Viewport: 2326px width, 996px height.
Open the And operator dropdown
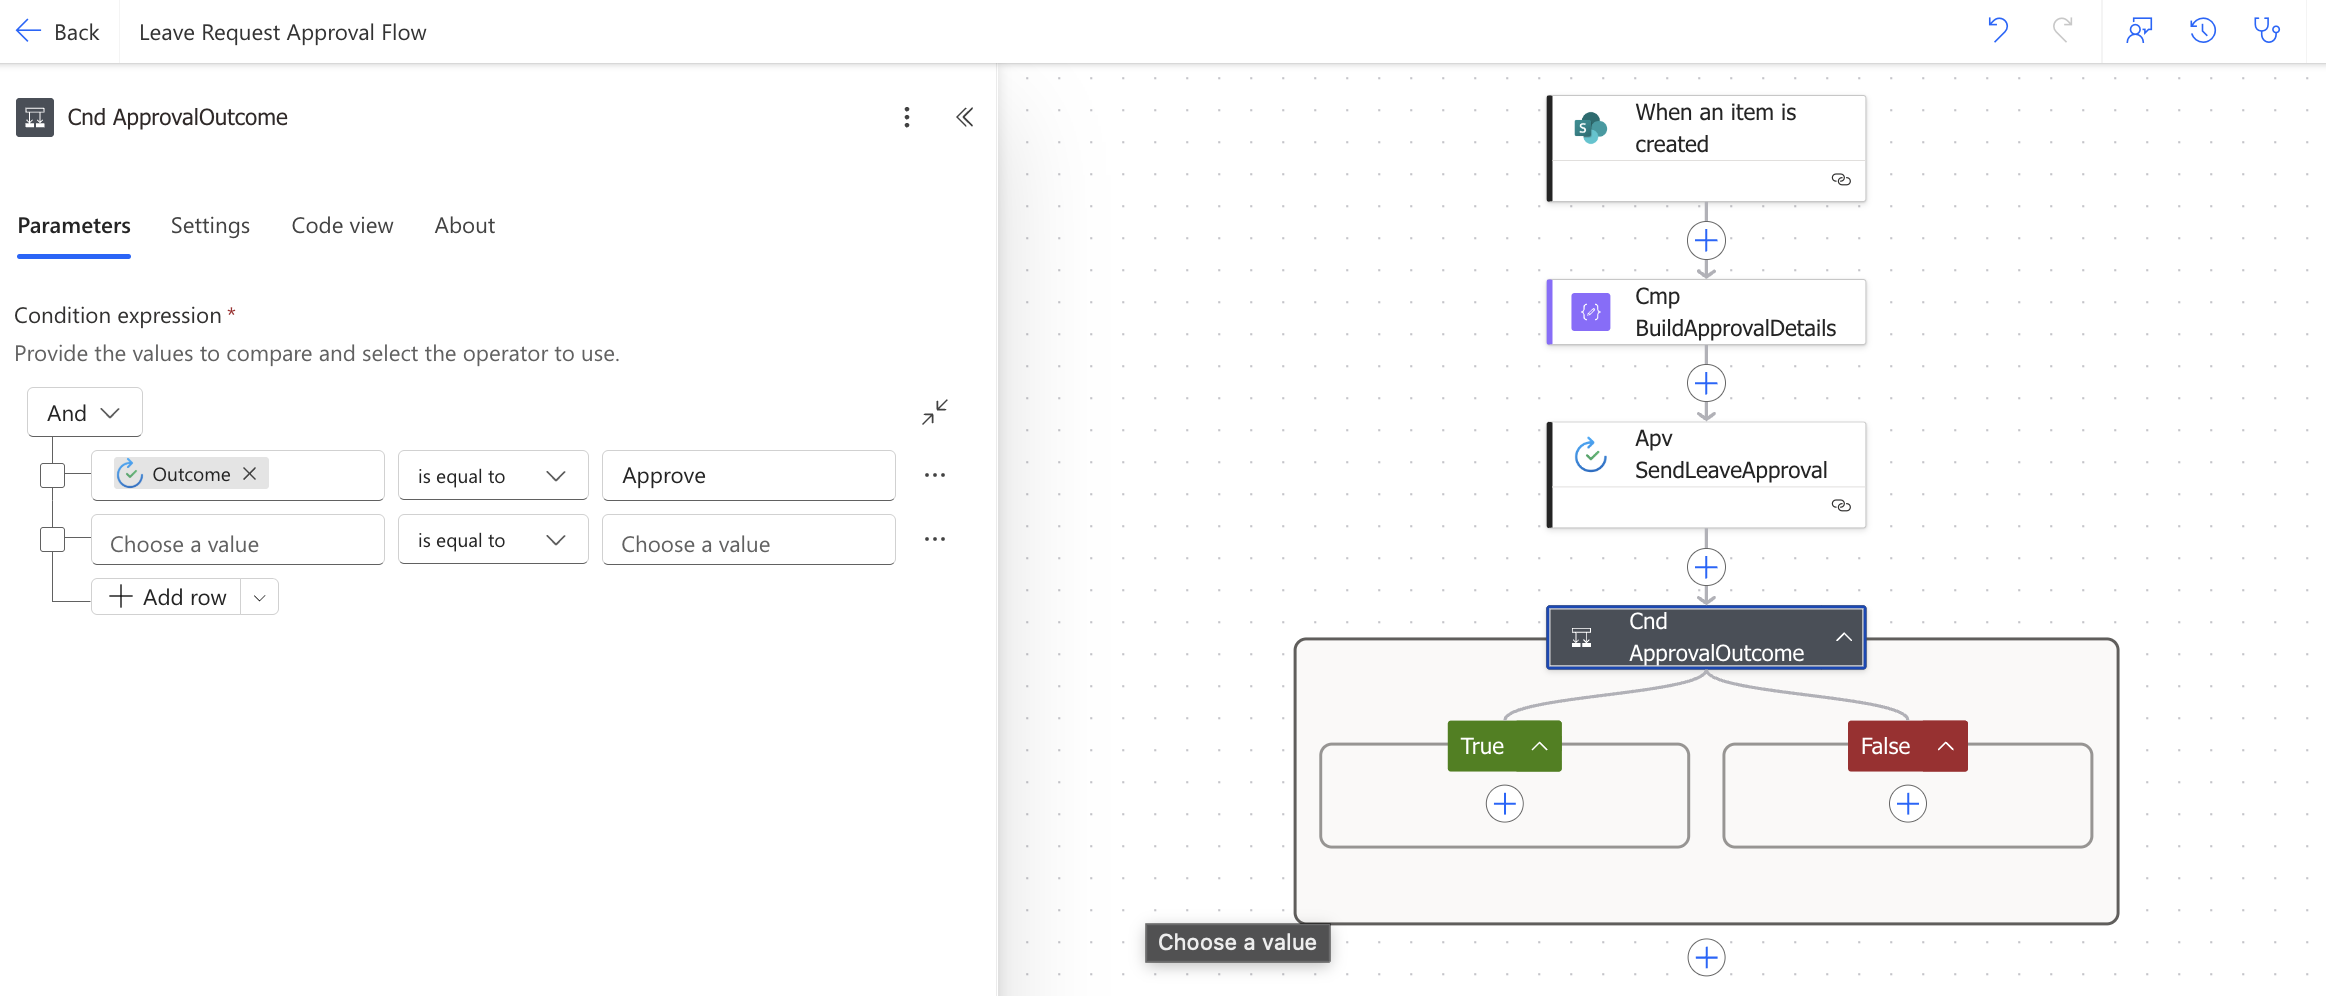click(x=84, y=411)
